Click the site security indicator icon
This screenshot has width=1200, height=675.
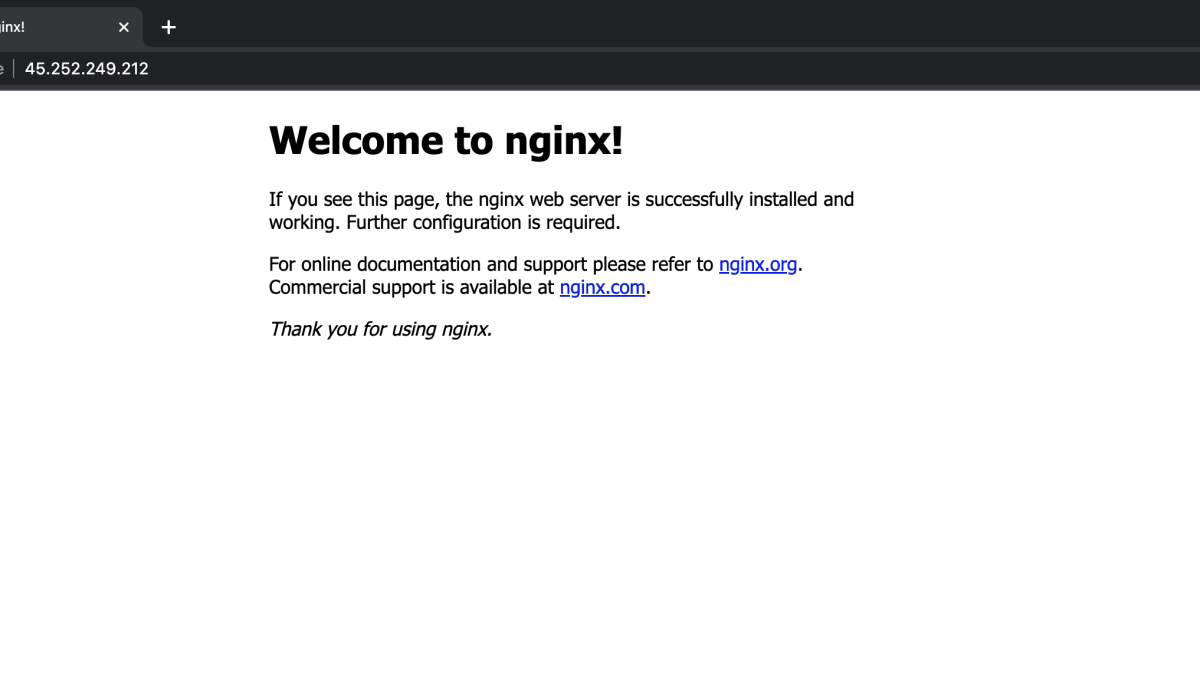click(x=2, y=68)
